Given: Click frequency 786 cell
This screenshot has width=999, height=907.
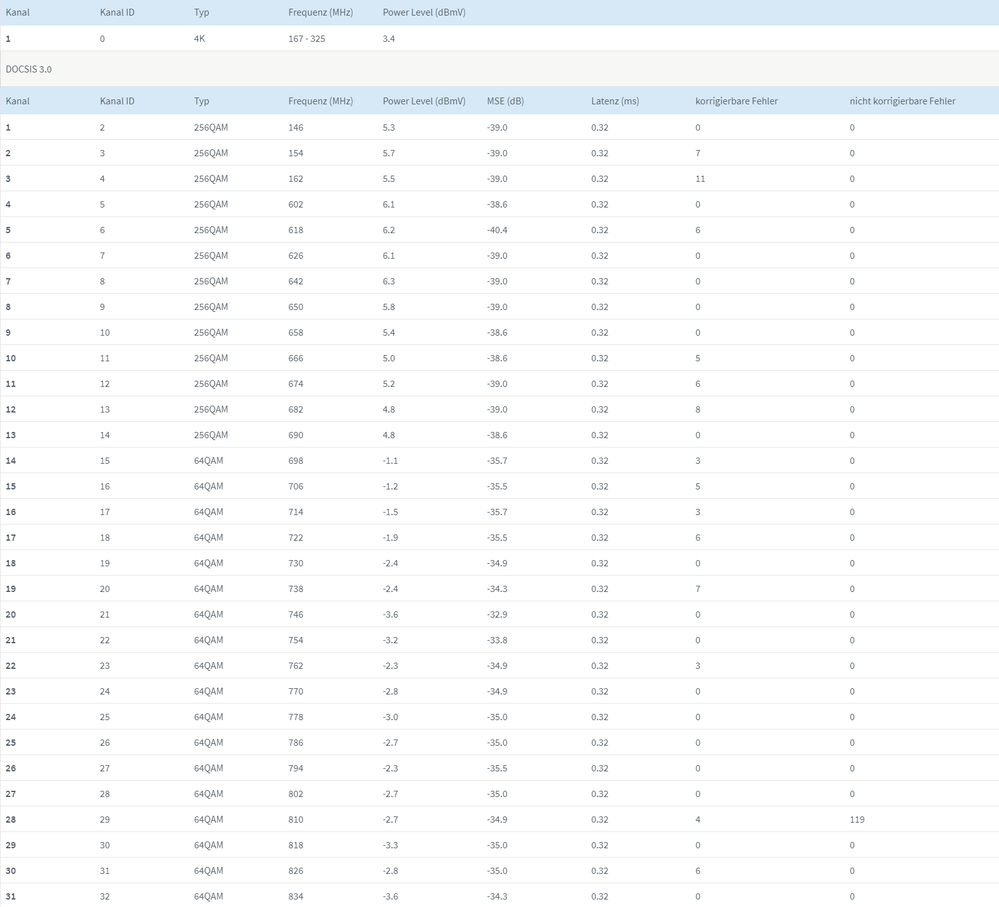Looking at the screenshot, I should 296,743.
